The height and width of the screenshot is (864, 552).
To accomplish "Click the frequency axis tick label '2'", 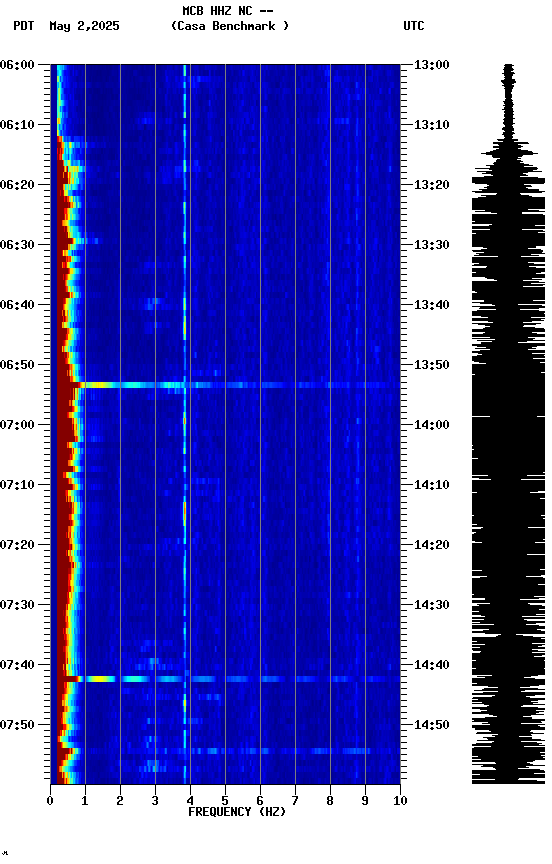I will tap(120, 801).
